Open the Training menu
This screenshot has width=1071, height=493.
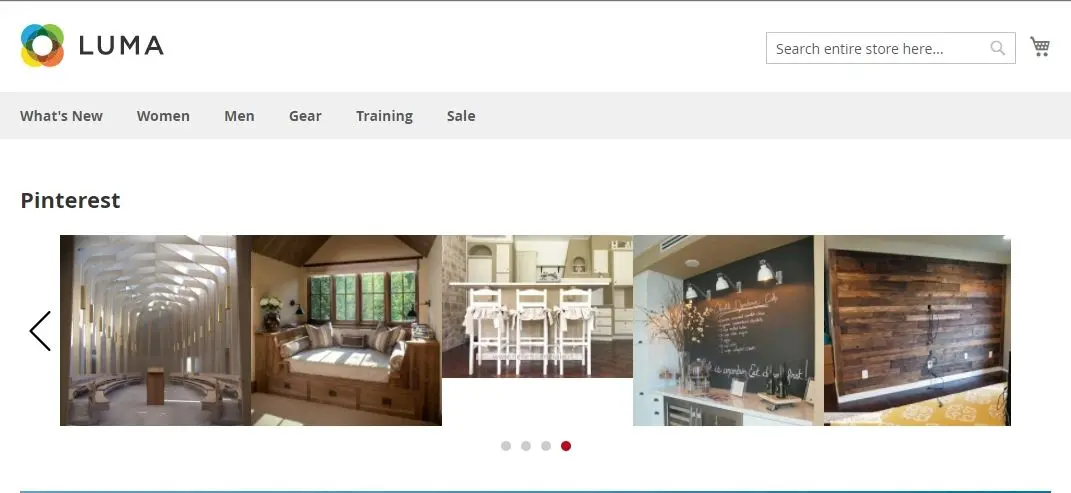pyautogui.click(x=385, y=116)
